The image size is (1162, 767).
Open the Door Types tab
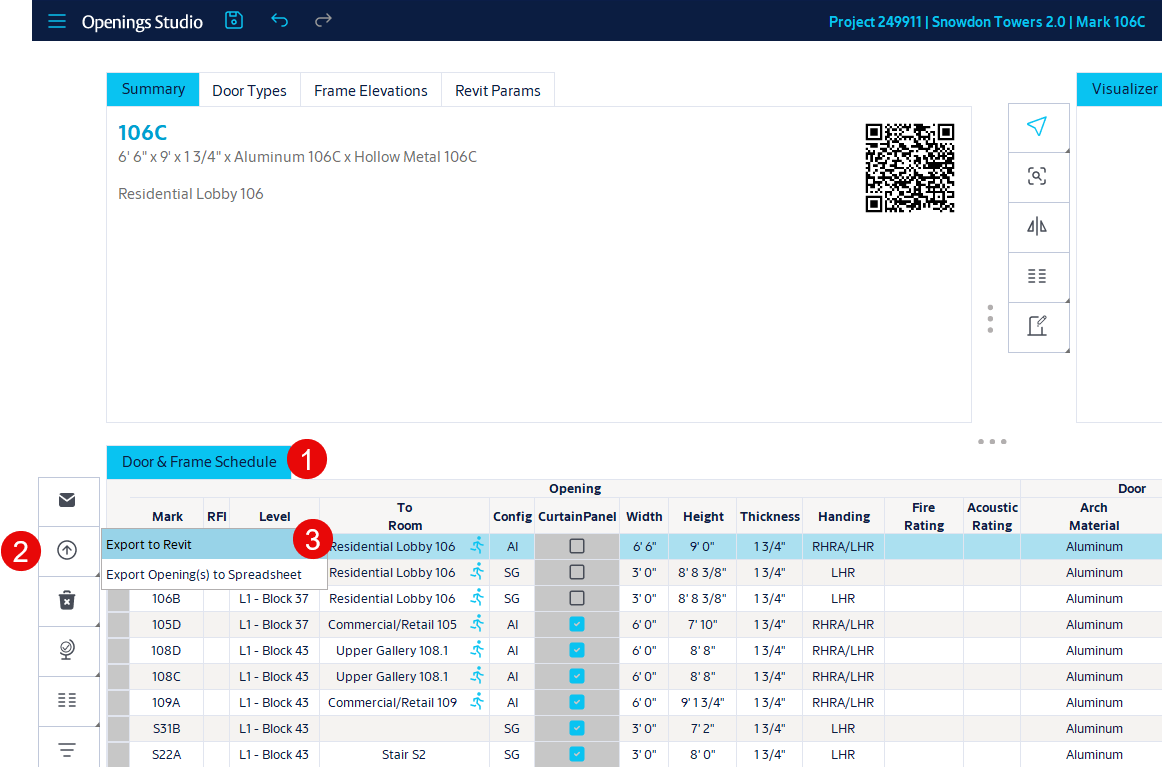250,90
